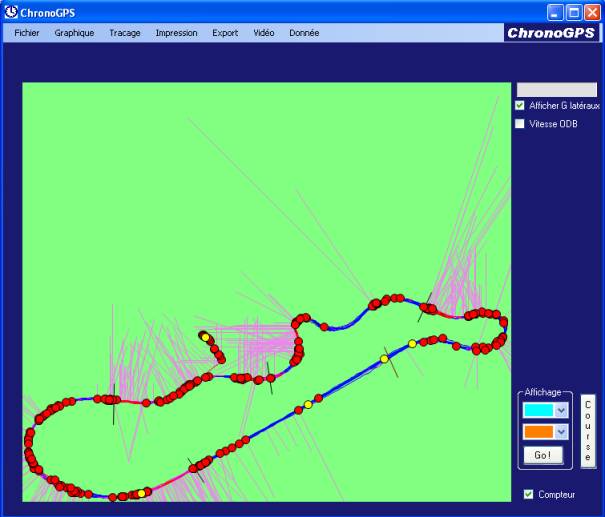Toggle the Compteur checkbox
Screen dimensions: 605x517
[x=528, y=494]
